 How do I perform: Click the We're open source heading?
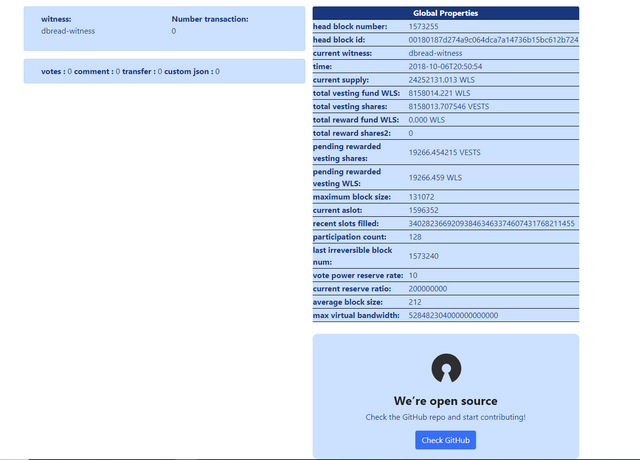(x=446, y=401)
